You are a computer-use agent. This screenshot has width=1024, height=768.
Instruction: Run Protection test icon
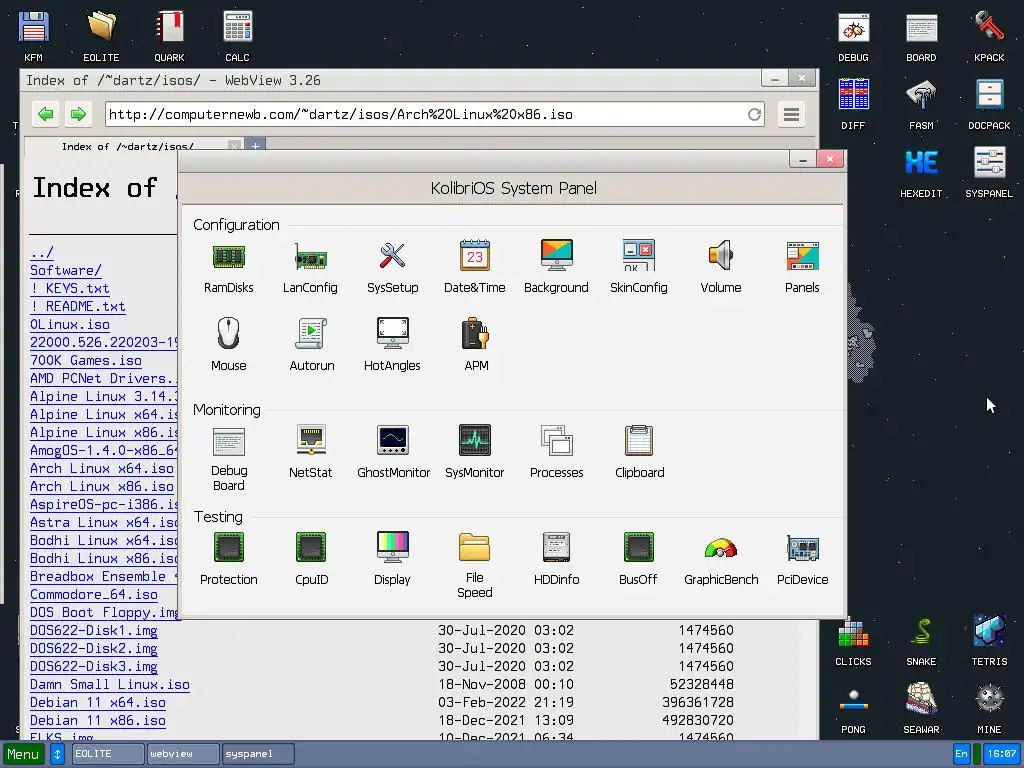(x=229, y=547)
